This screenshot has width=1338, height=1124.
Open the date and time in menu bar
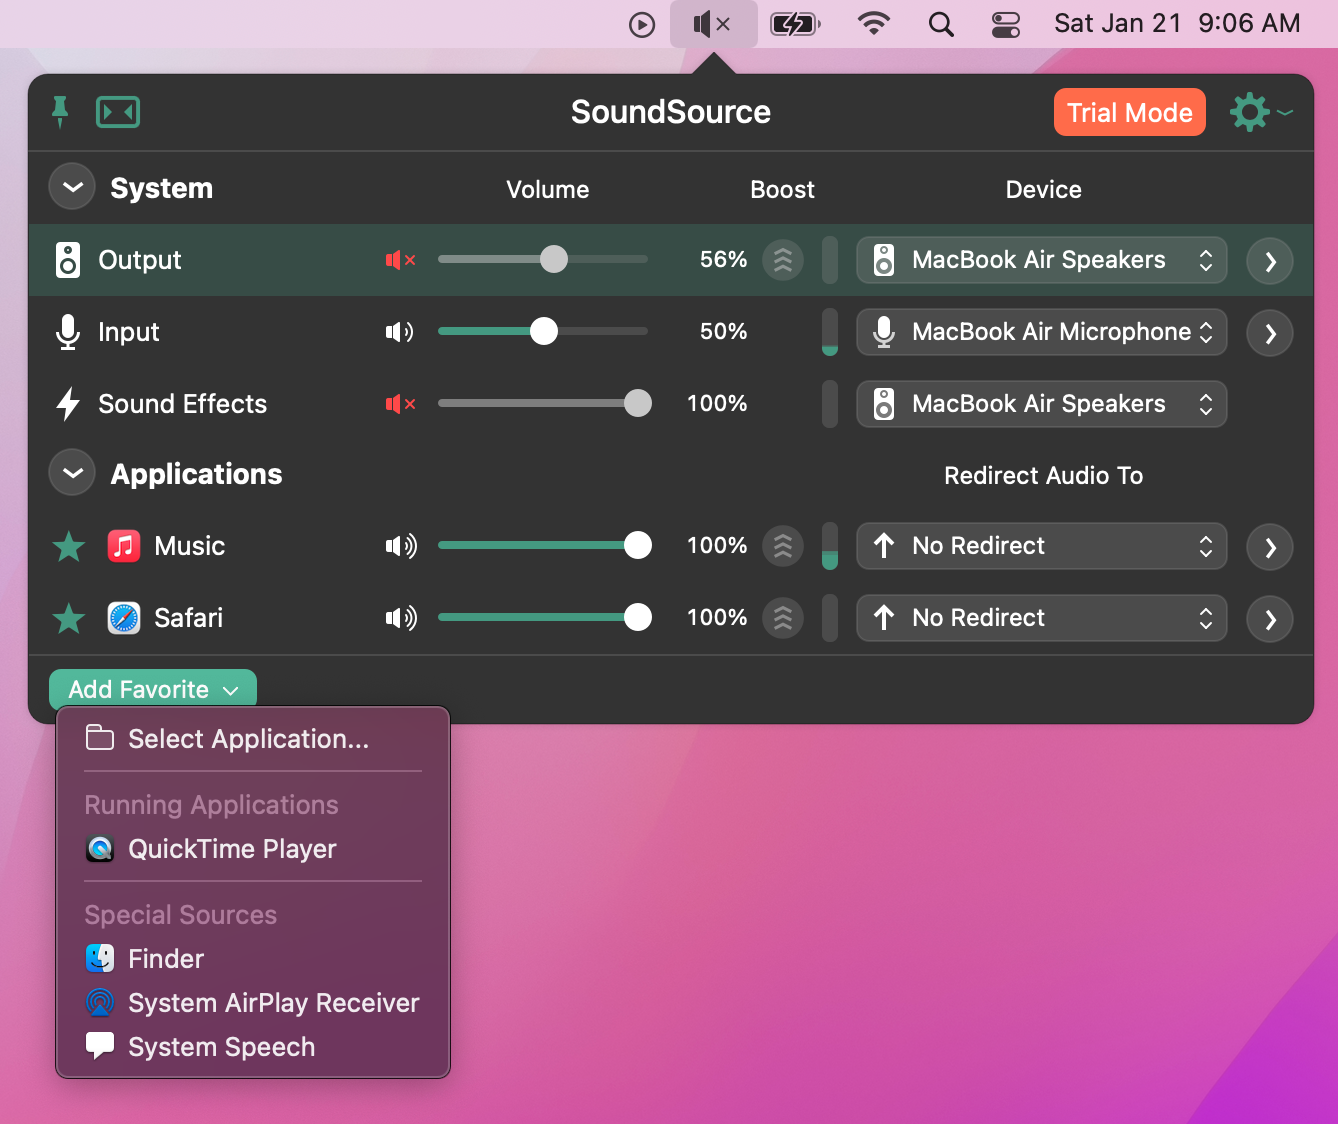[1177, 24]
